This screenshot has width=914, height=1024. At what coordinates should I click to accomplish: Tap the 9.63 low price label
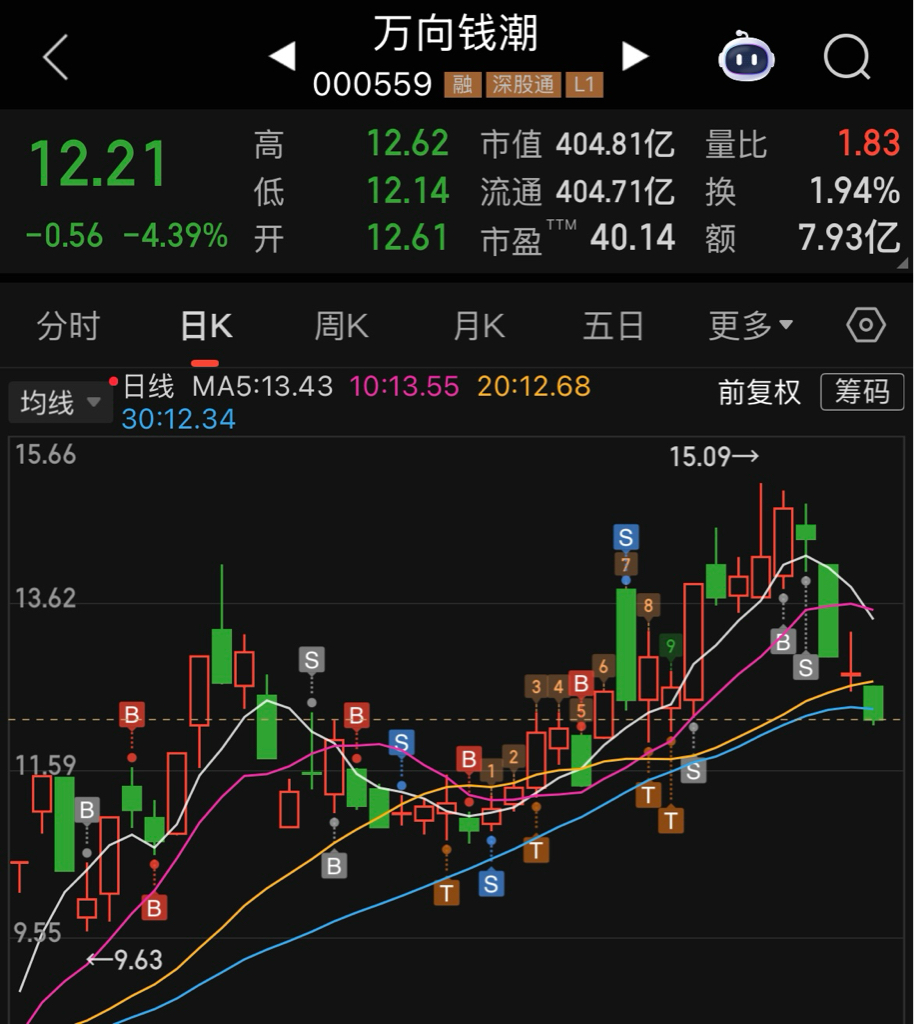tap(125, 959)
